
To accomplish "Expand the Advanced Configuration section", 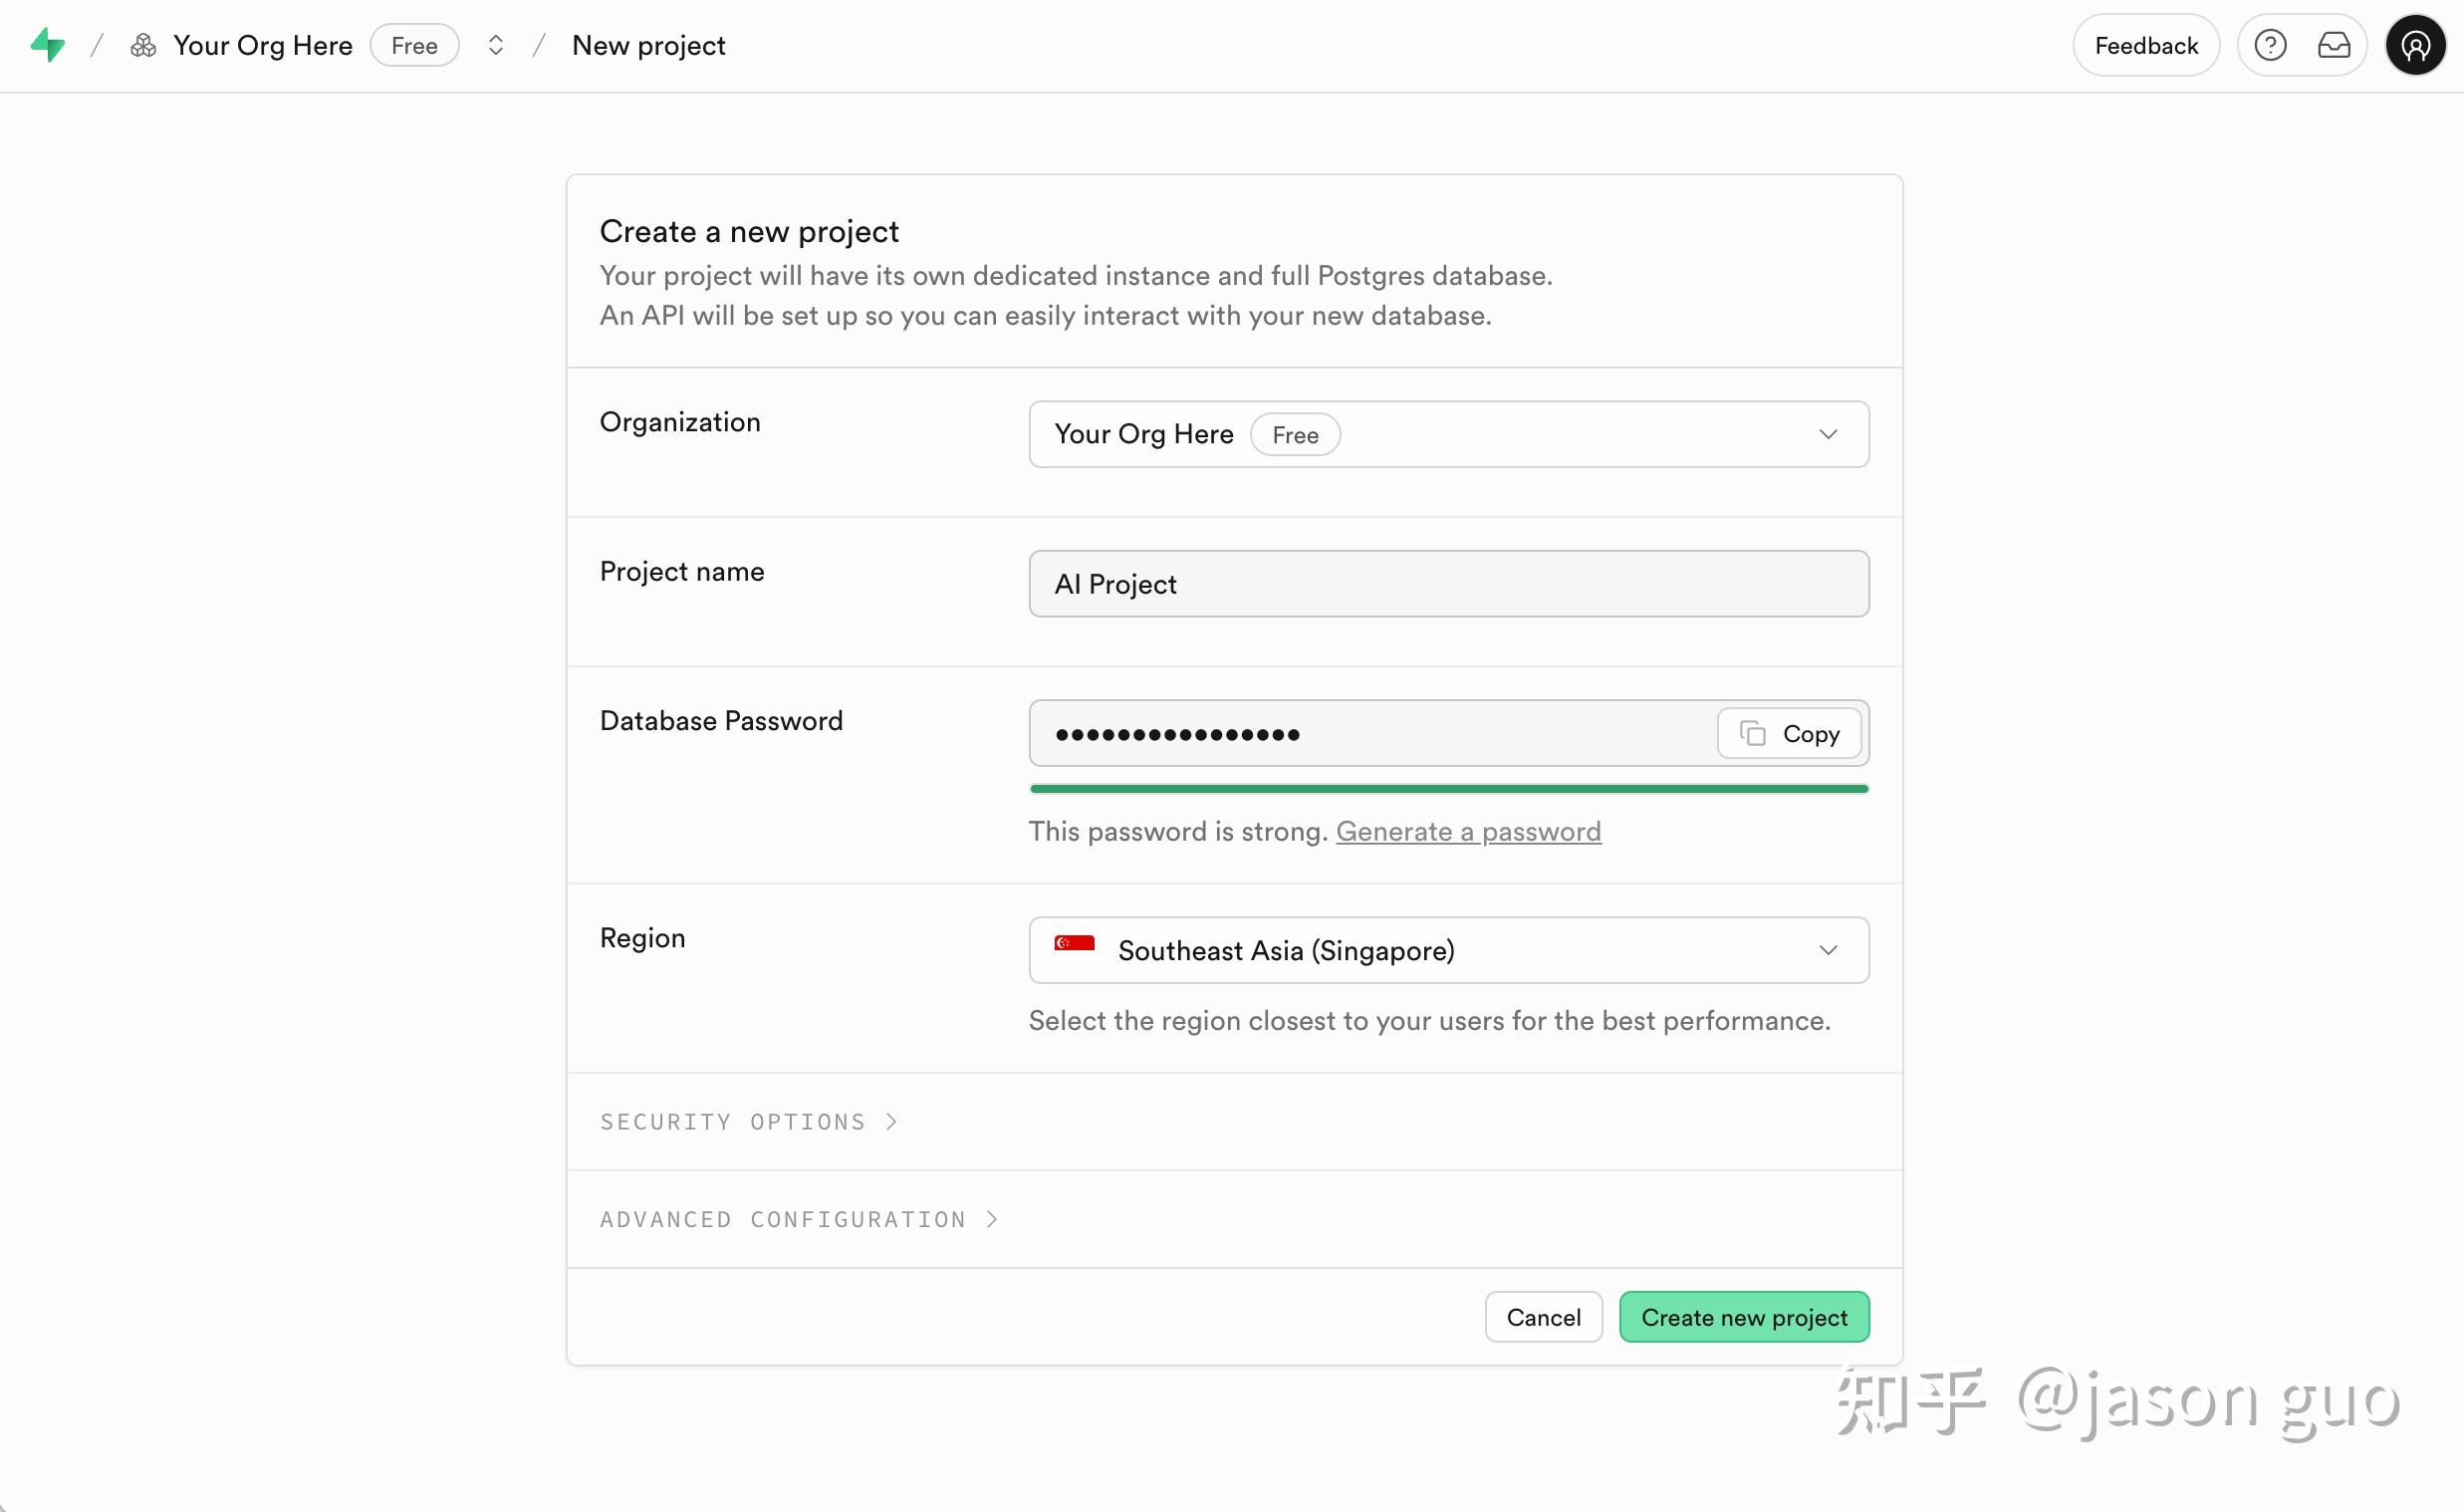I will pos(798,1219).
